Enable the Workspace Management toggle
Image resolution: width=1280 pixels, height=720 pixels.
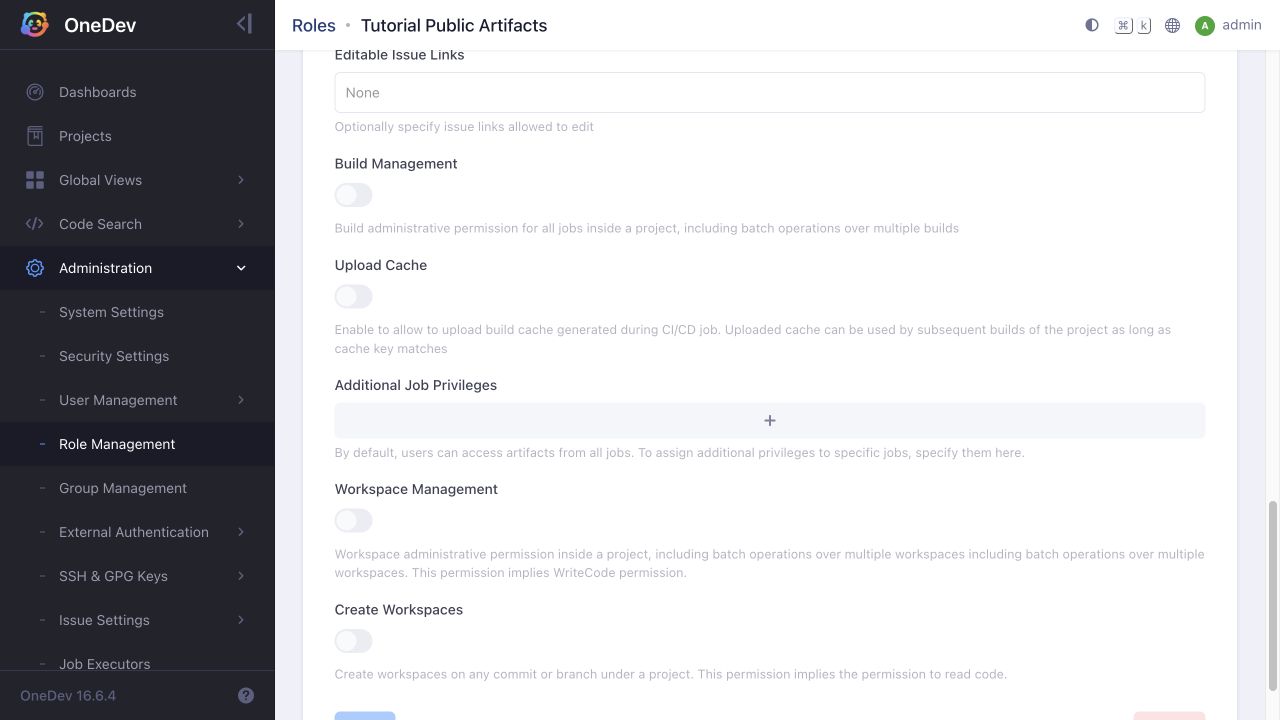point(353,521)
